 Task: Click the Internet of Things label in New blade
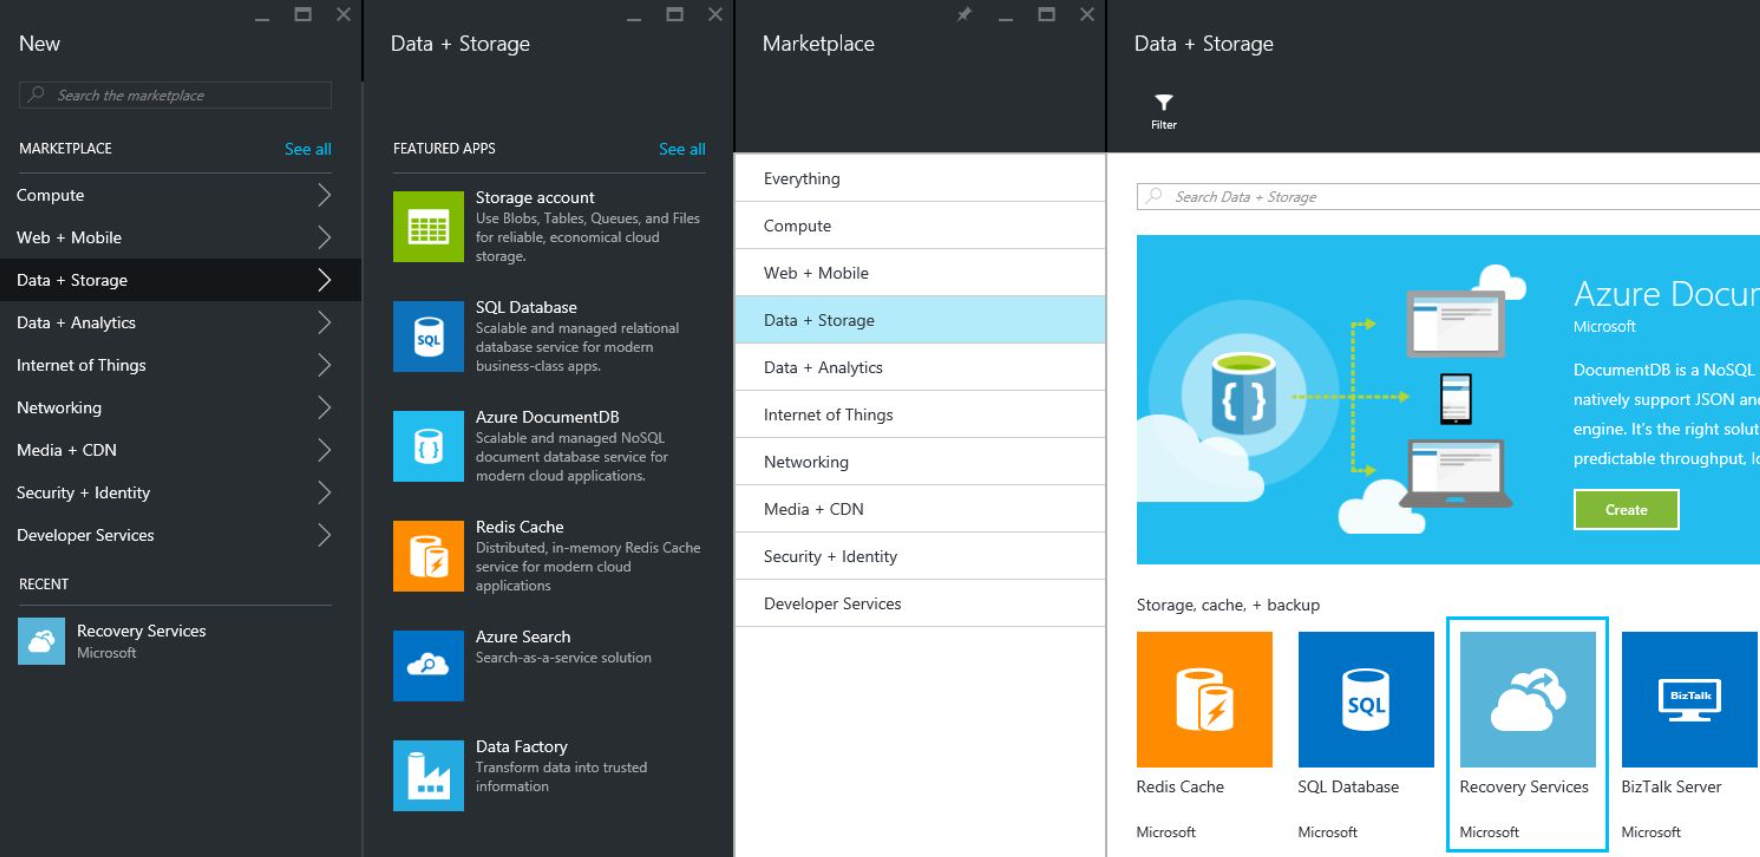coord(81,365)
